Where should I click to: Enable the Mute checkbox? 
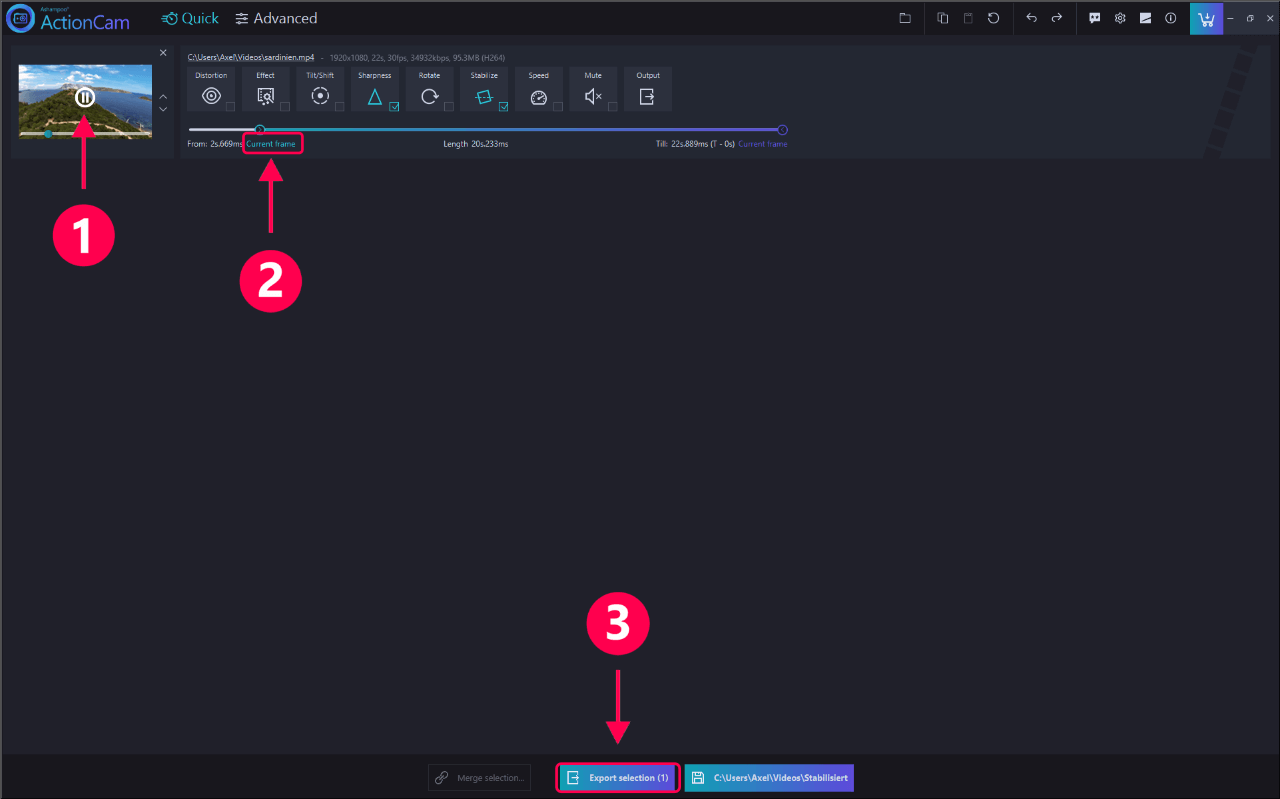click(612, 106)
